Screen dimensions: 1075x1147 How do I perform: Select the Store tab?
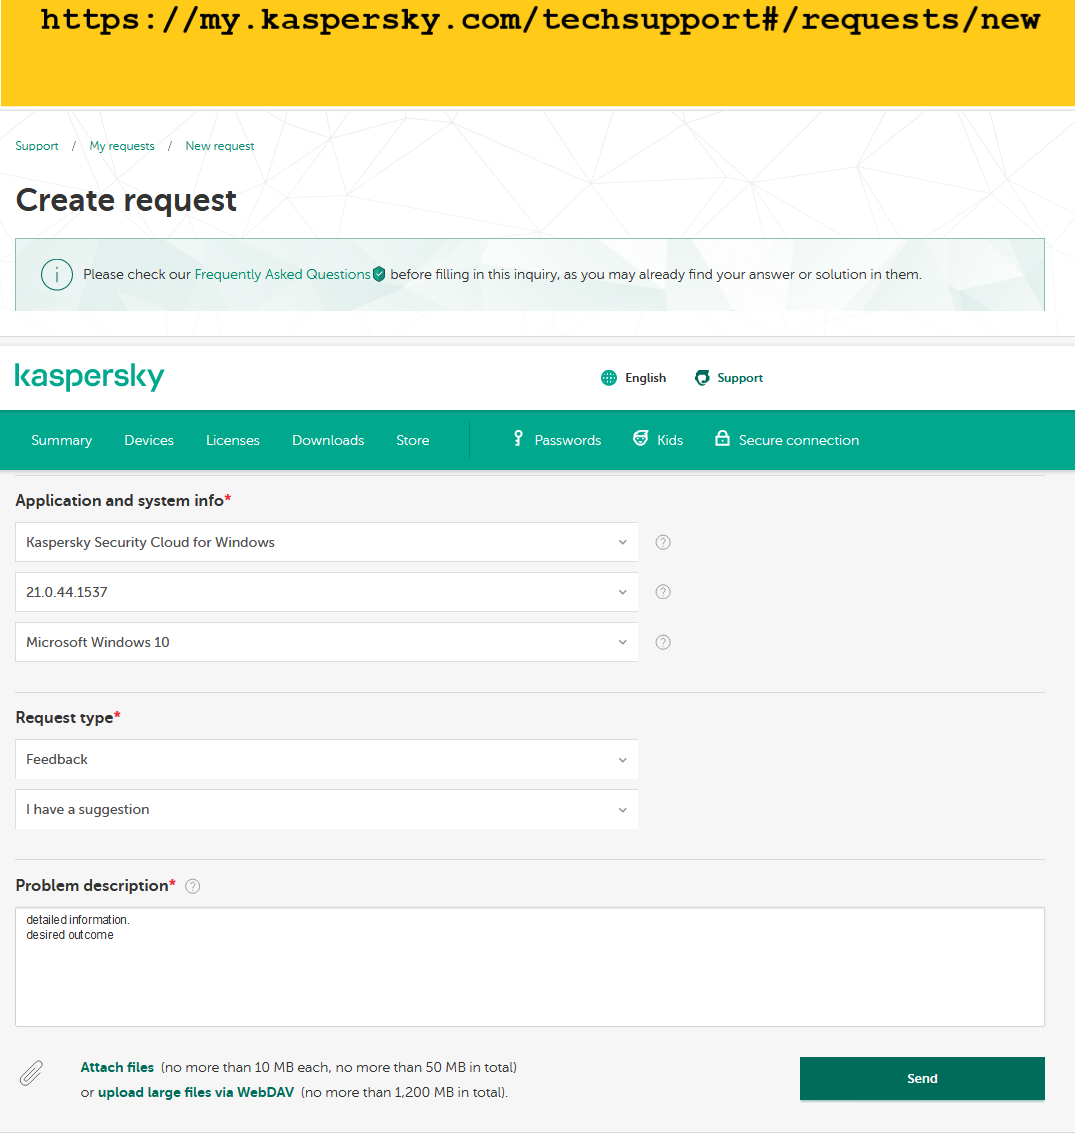click(x=412, y=440)
